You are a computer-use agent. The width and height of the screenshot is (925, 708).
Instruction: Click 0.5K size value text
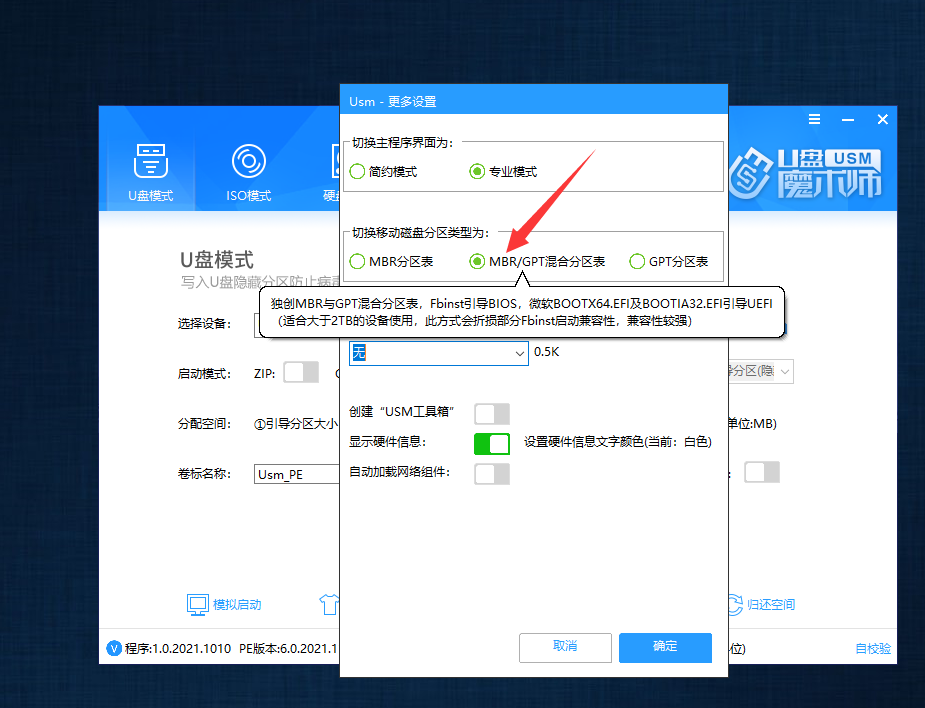[546, 352]
